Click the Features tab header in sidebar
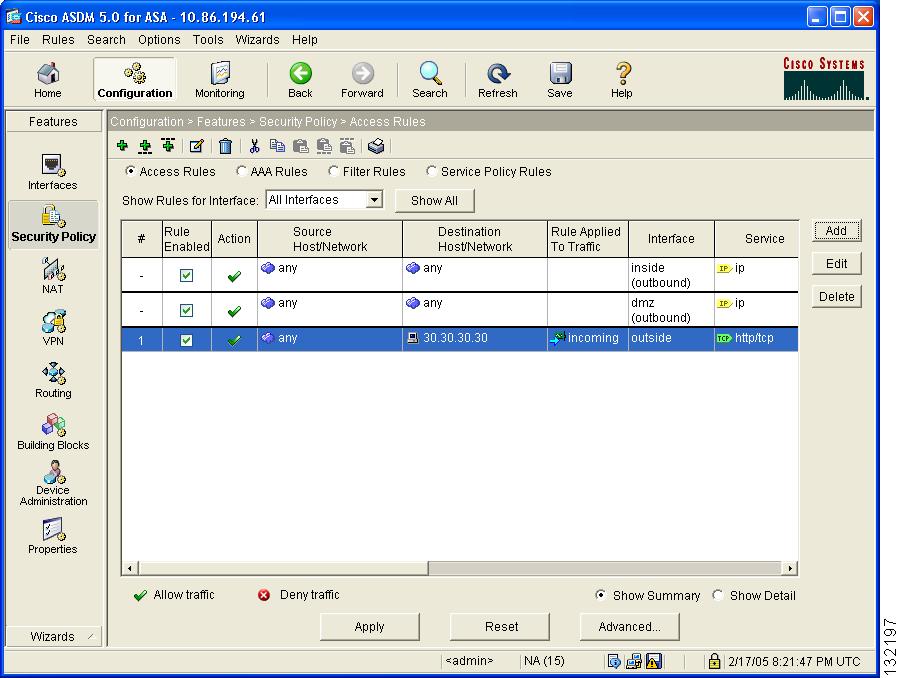The height and width of the screenshot is (678, 900). [53, 122]
